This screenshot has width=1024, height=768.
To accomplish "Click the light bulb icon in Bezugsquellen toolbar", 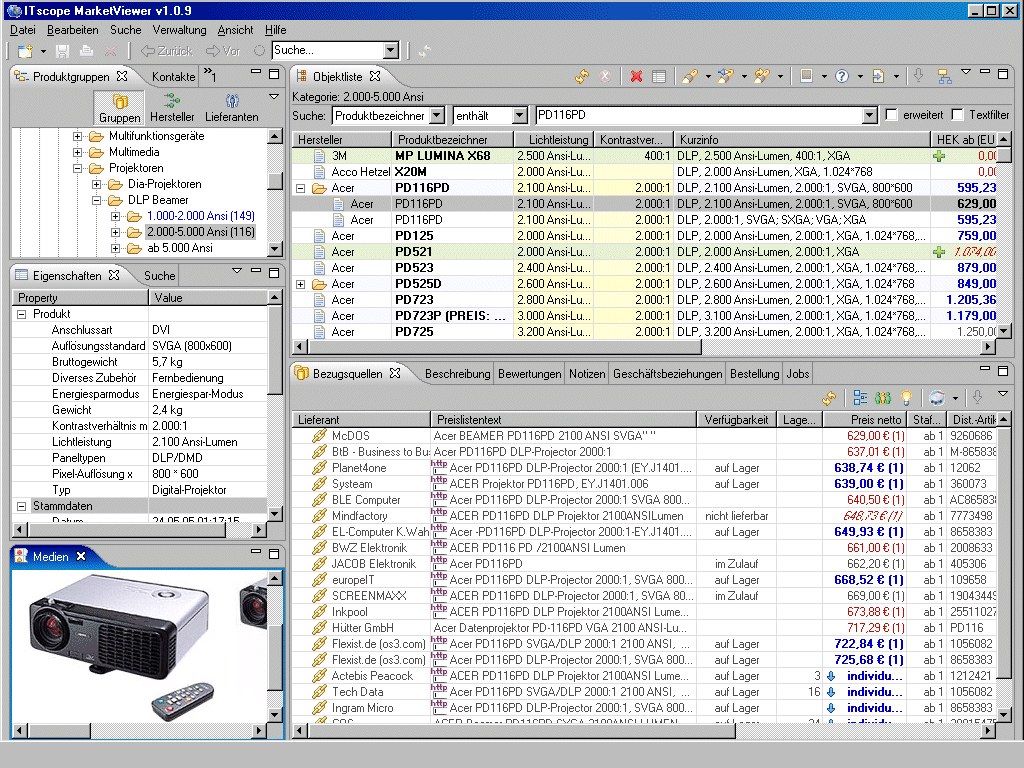I will pyautogui.click(x=906, y=397).
